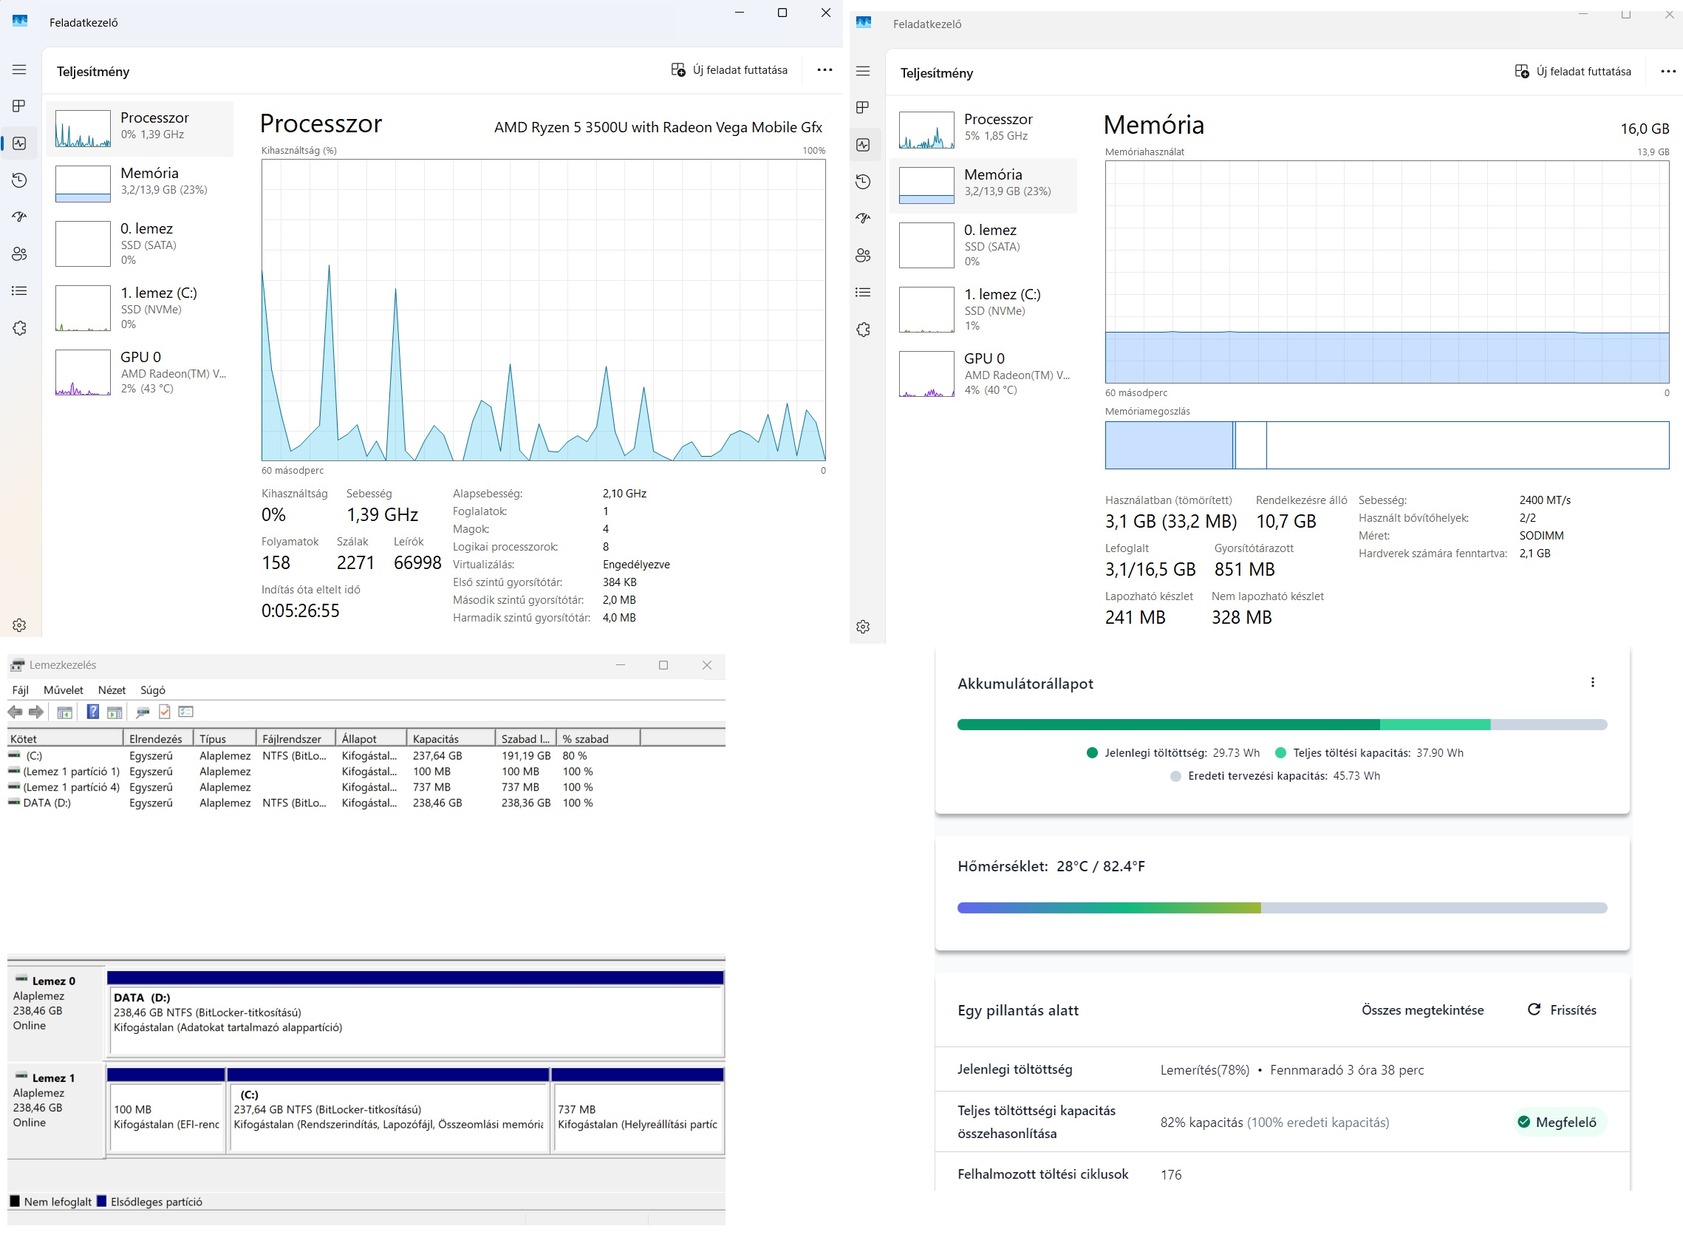1683x1246 pixels.
Task: Select Processzor item in right Task Manager list
Action: coord(984,128)
